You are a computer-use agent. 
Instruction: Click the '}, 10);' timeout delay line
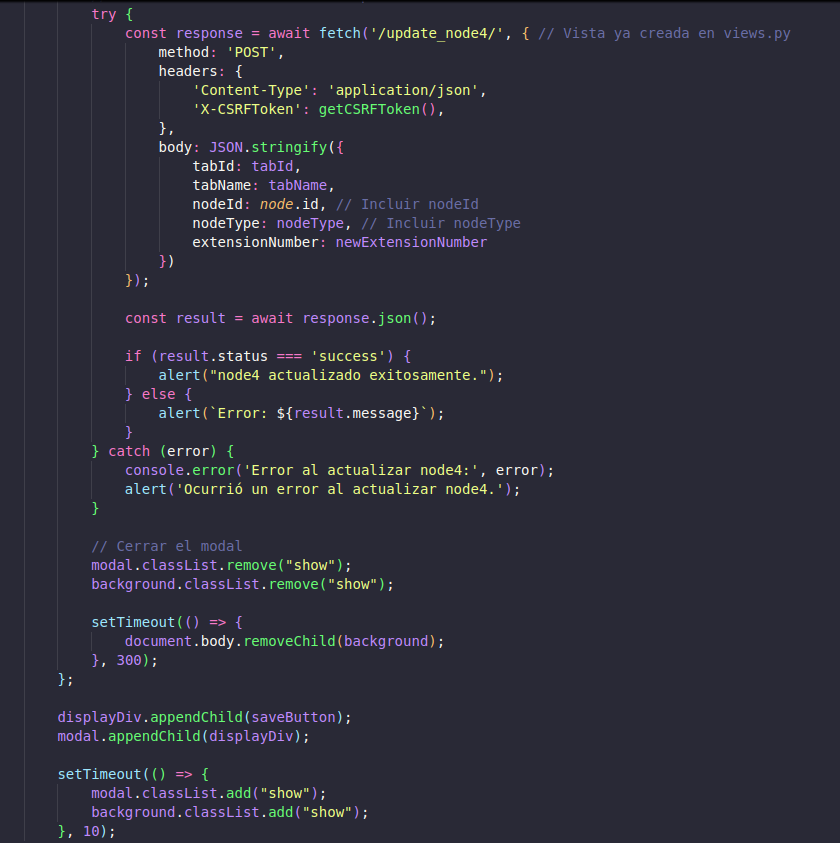coord(87,832)
